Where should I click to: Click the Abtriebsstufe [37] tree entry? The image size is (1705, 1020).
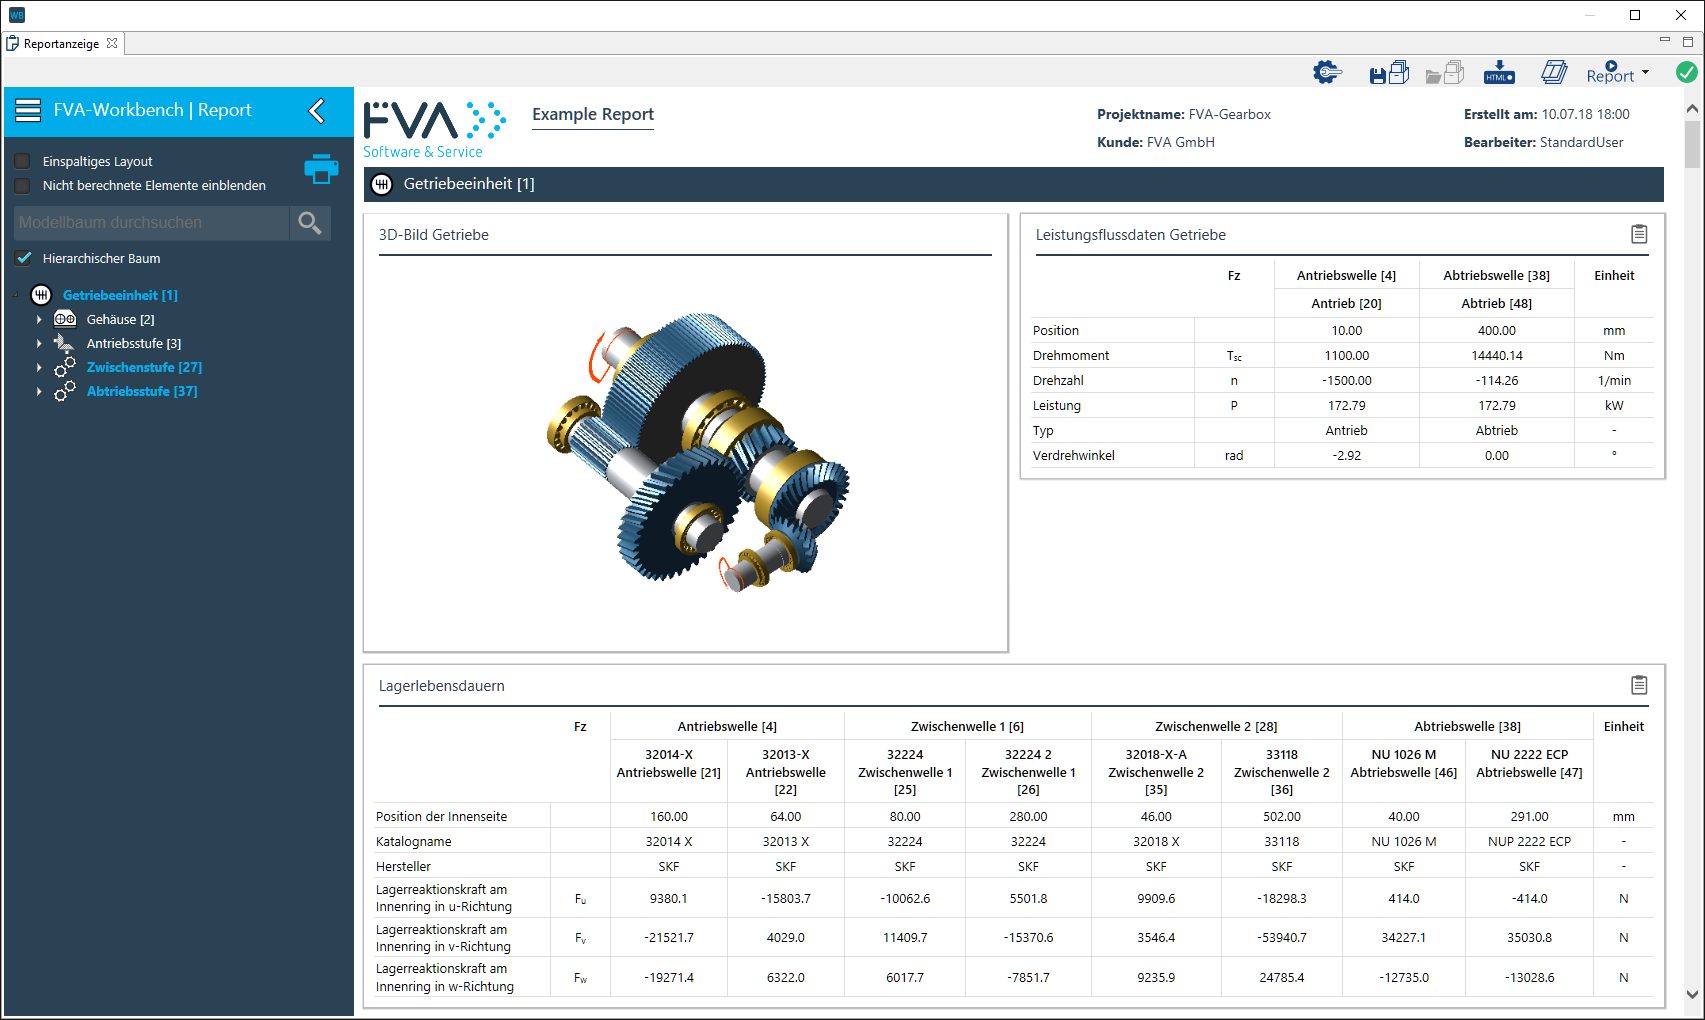coord(142,391)
